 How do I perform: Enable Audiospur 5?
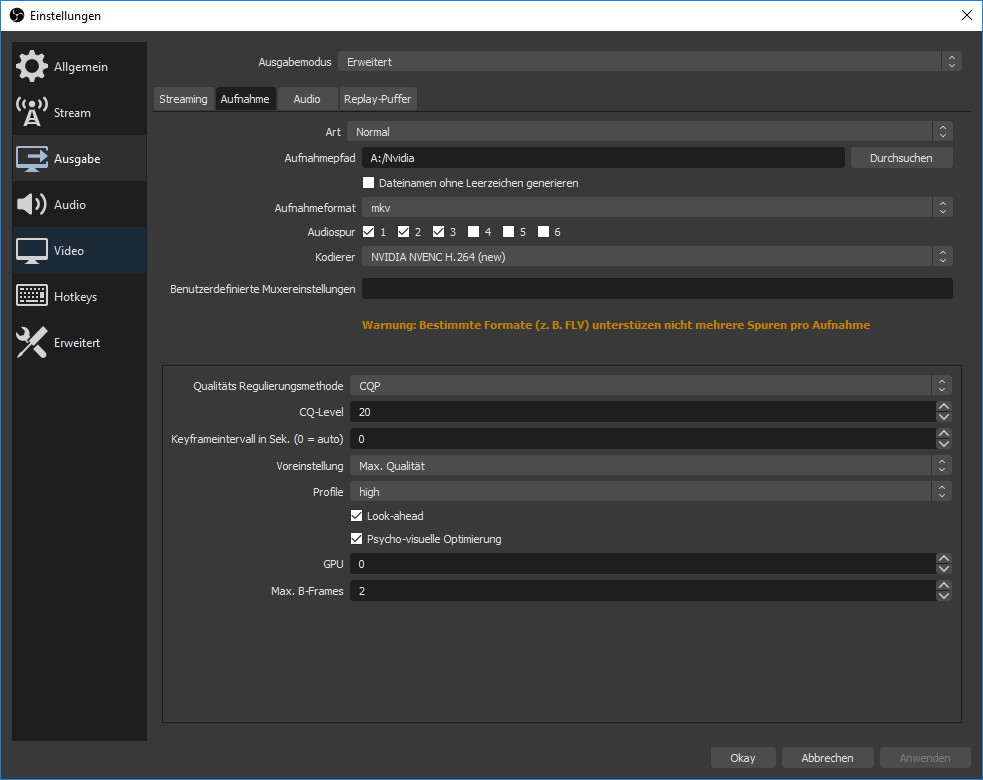pyautogui.click(x=508, y=232)
